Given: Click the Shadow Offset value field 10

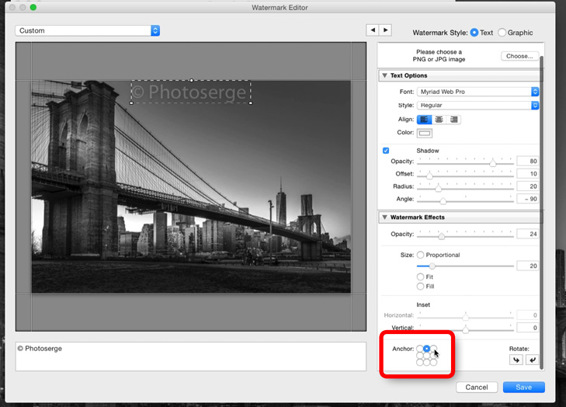Looking at the screenshot, I should (528, 174).
